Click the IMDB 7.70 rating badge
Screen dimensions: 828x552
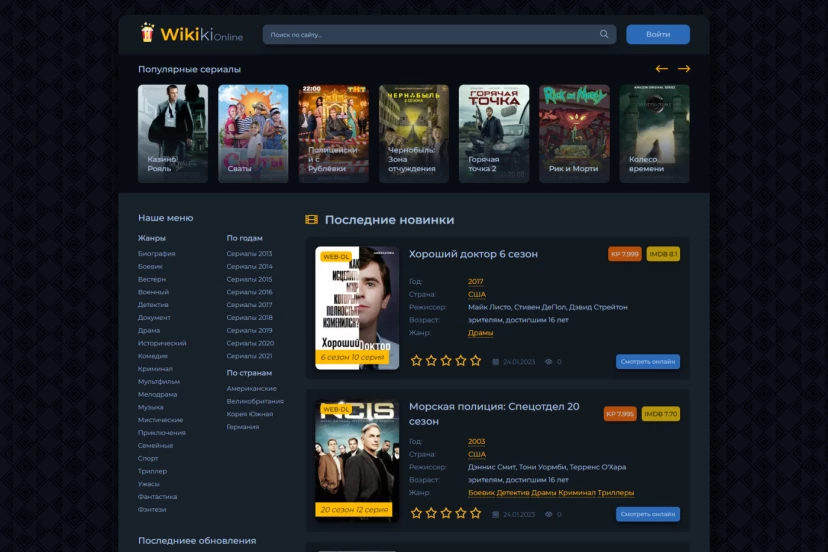(x=661, y=414)
